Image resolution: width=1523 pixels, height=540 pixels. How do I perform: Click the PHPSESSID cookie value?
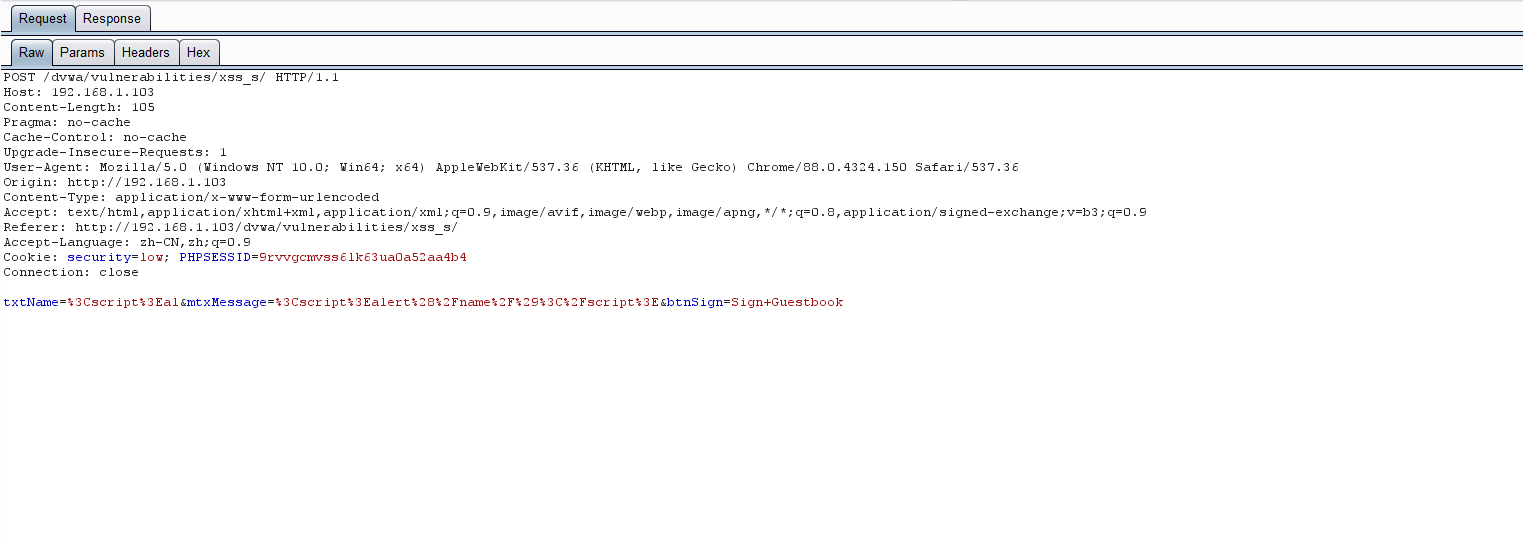tap(362, 257)
